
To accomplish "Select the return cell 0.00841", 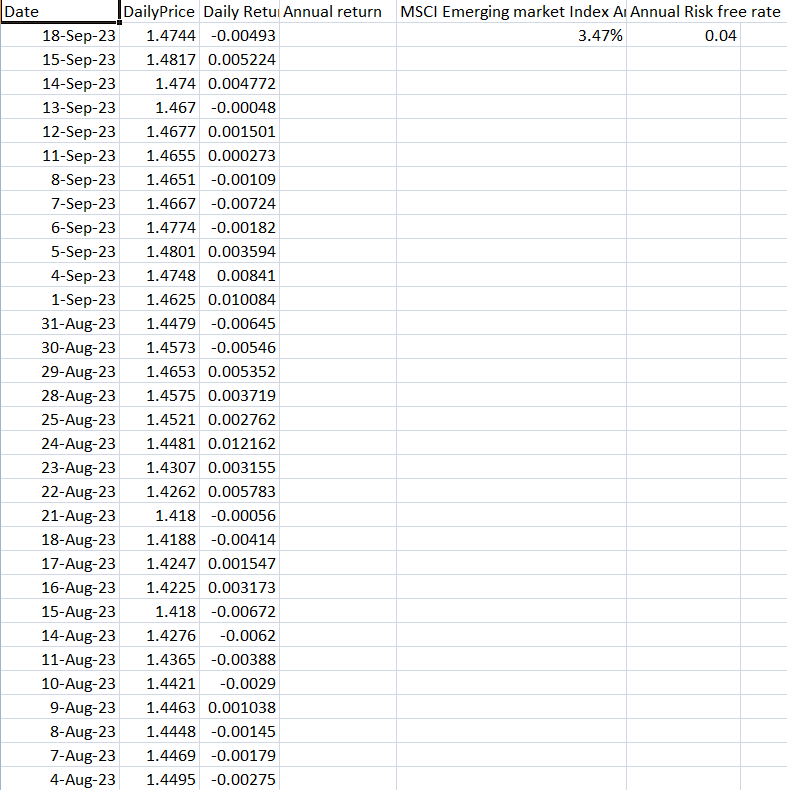I will (239, 276).
